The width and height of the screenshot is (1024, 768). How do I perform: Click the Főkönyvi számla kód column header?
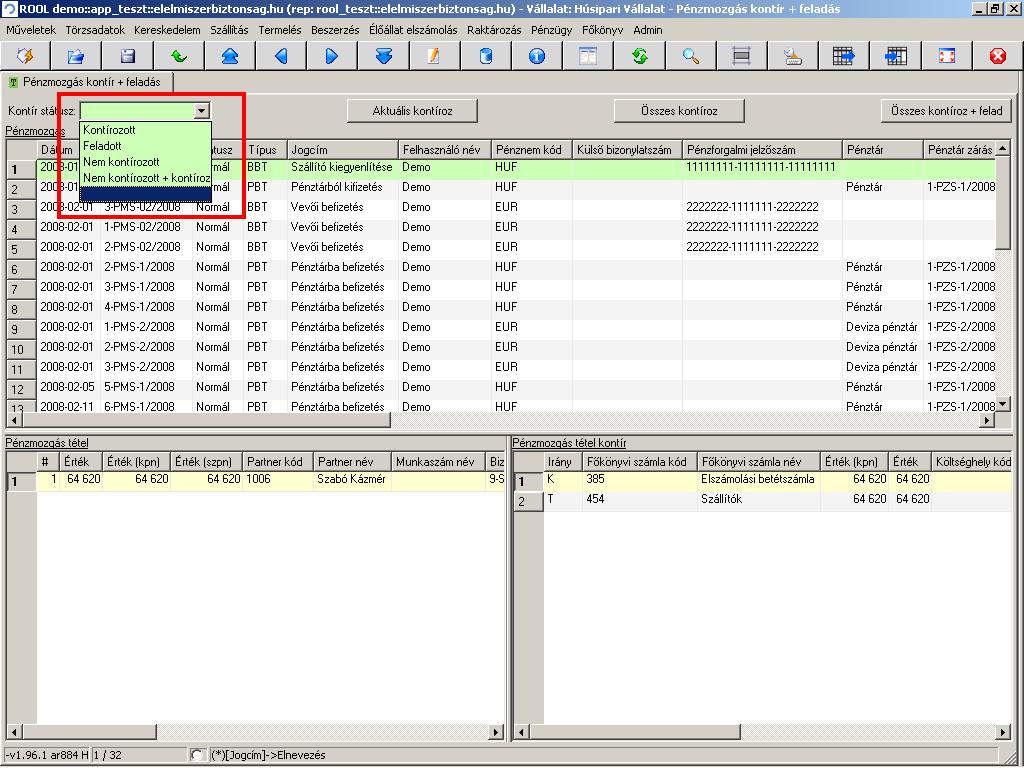click(639, 462)
